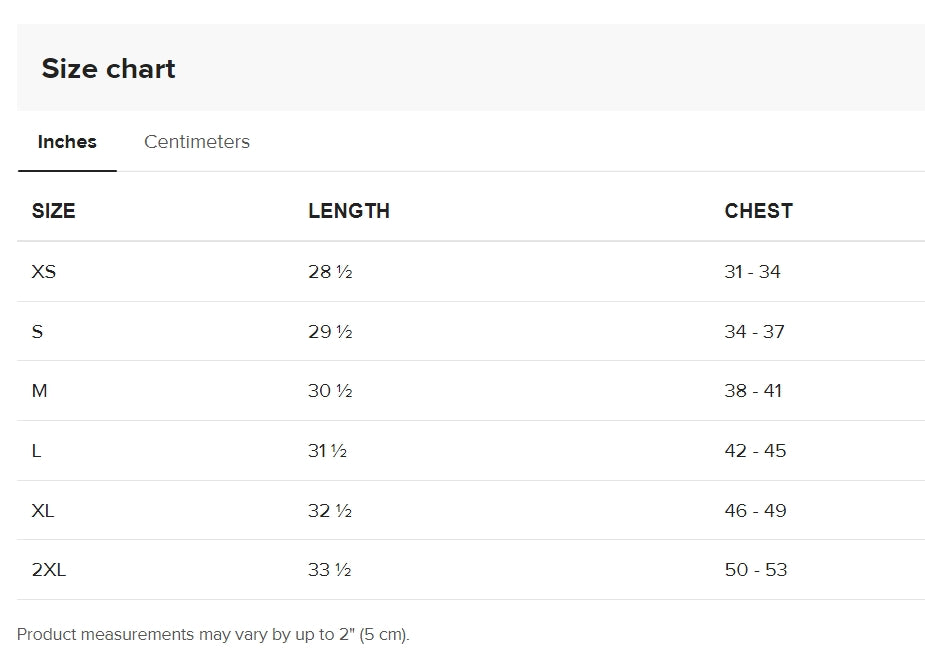Select the Inches tab
The height and width of the screenshot is (667, 925).
[x=67, y=142]
